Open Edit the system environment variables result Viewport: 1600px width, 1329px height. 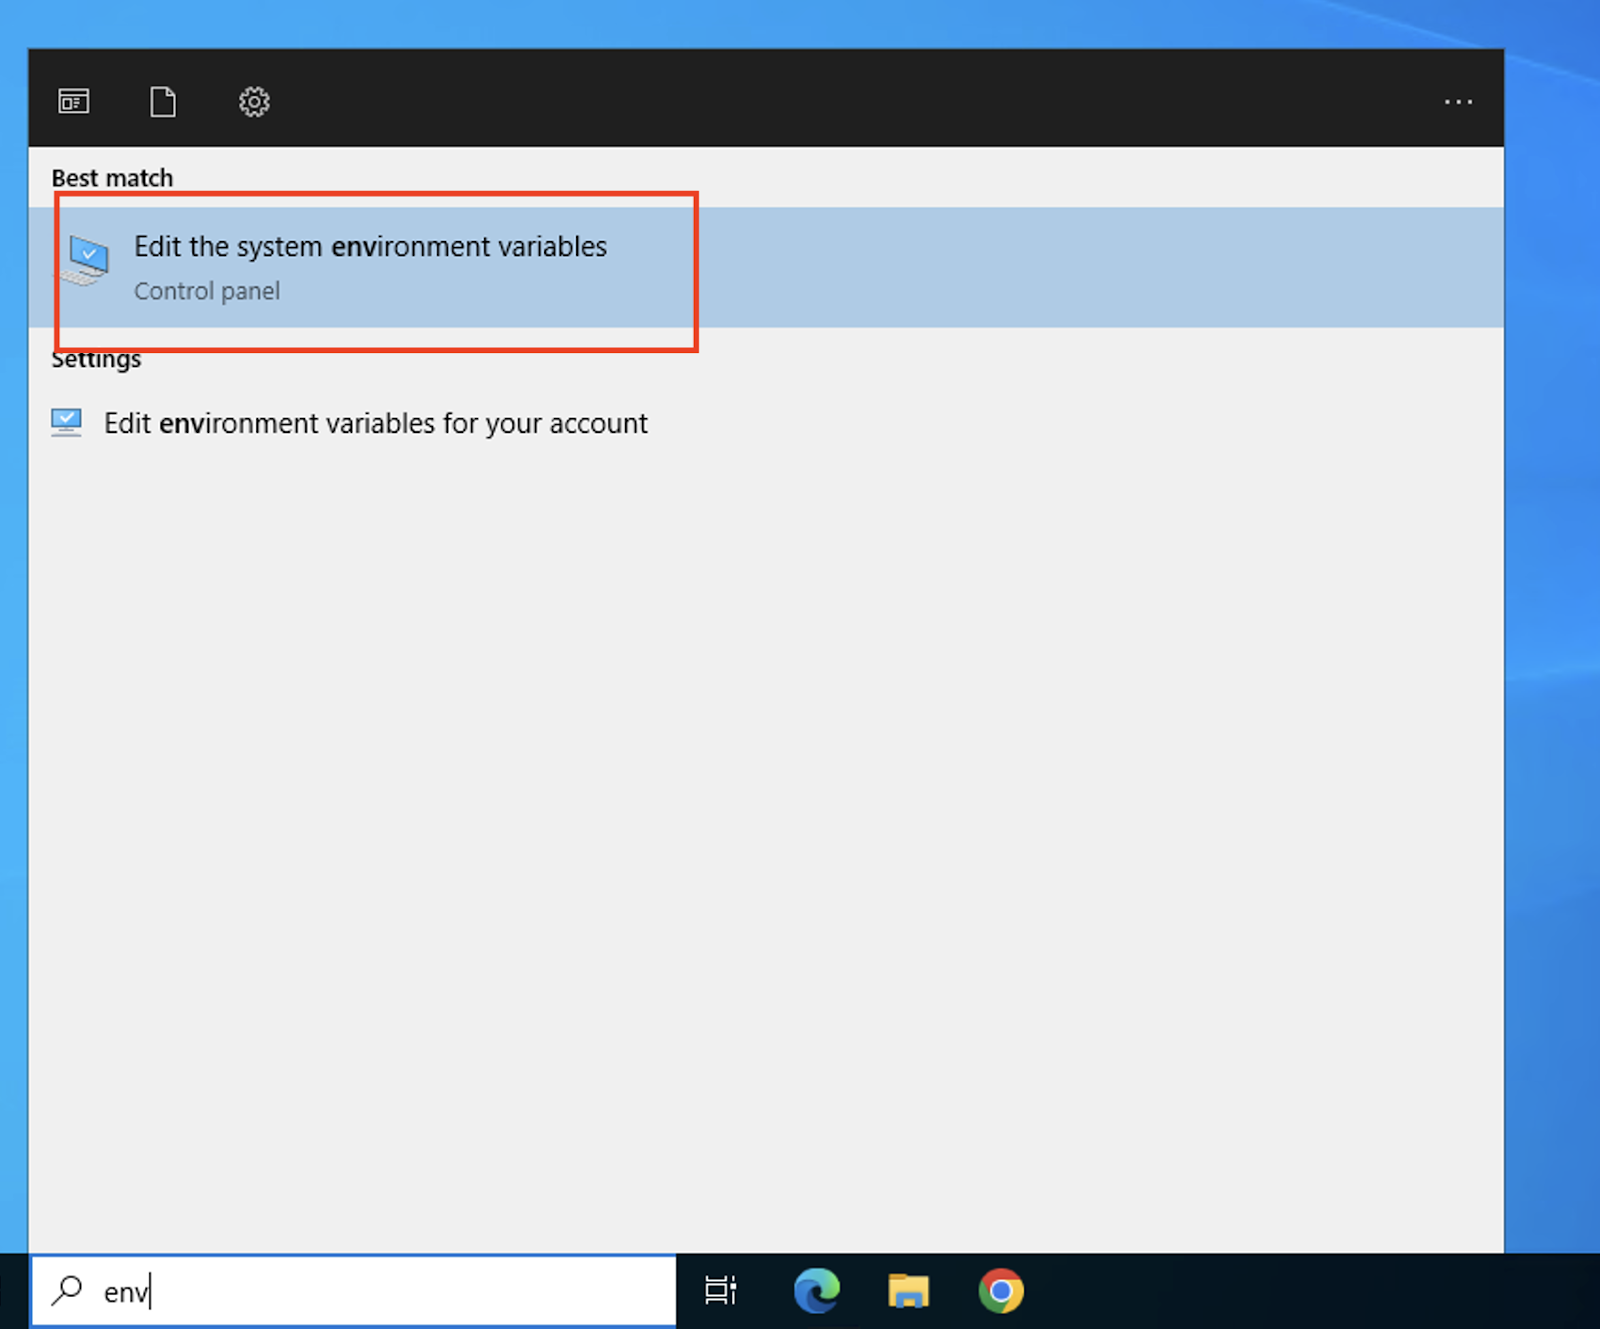point(766,268)
